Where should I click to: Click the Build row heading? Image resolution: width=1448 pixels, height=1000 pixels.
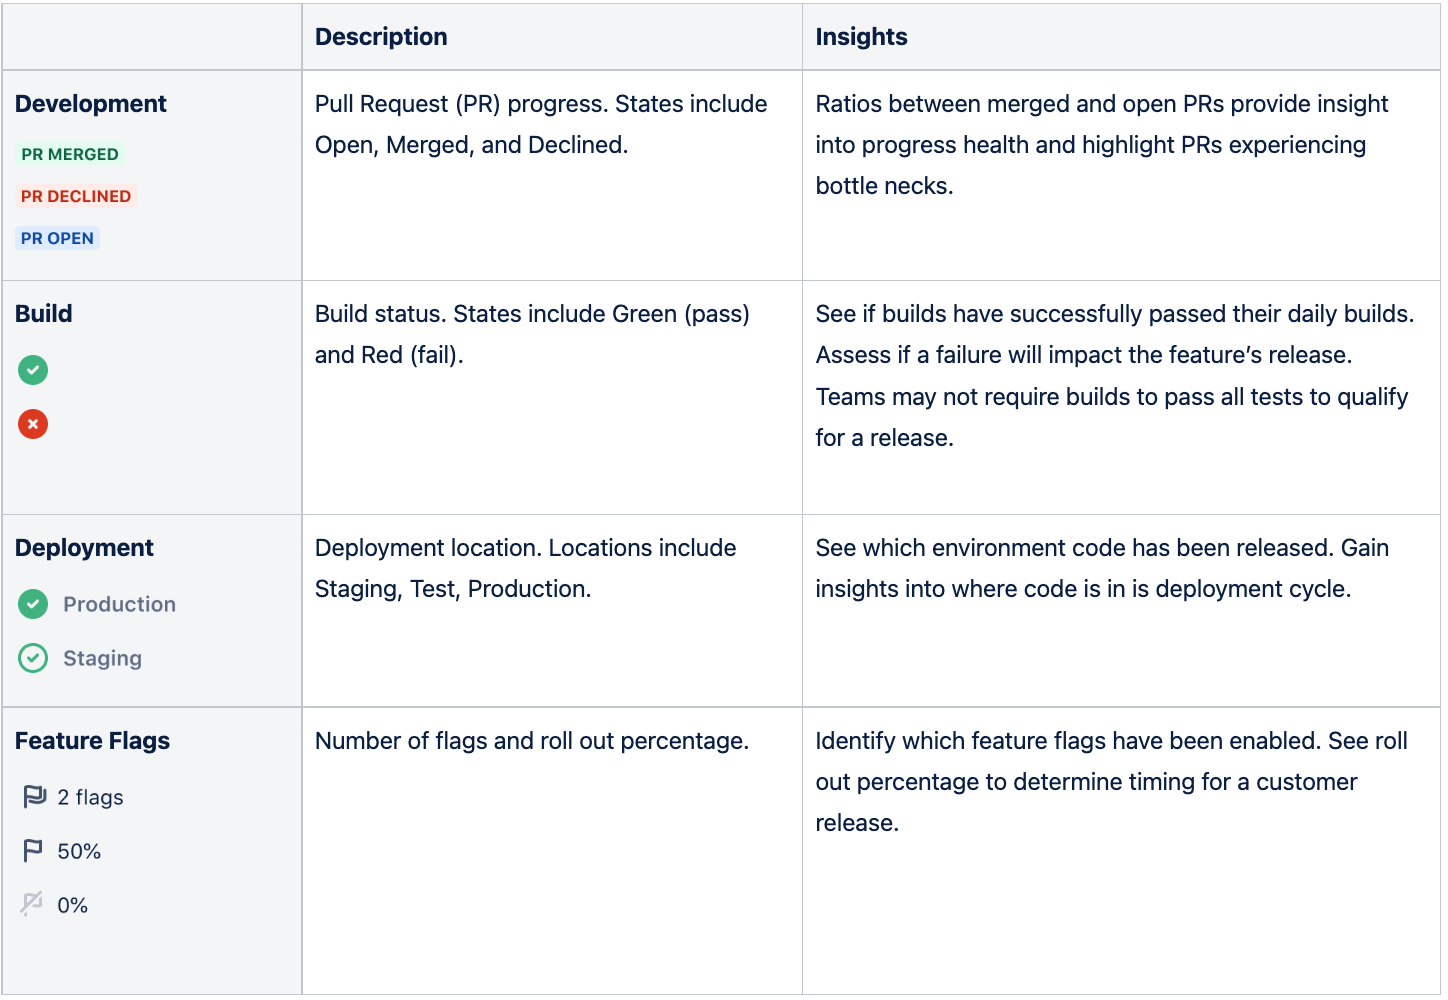coord(44,314)
